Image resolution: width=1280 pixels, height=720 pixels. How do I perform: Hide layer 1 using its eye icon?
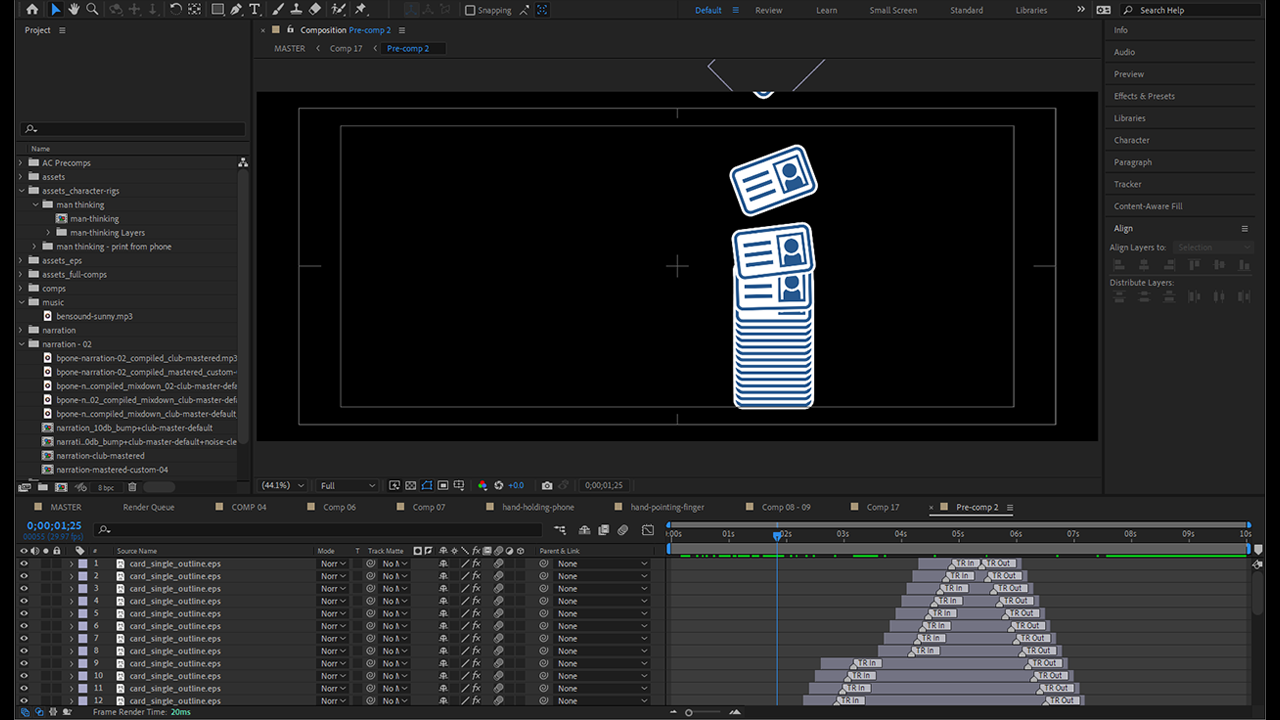pos(24,564)
